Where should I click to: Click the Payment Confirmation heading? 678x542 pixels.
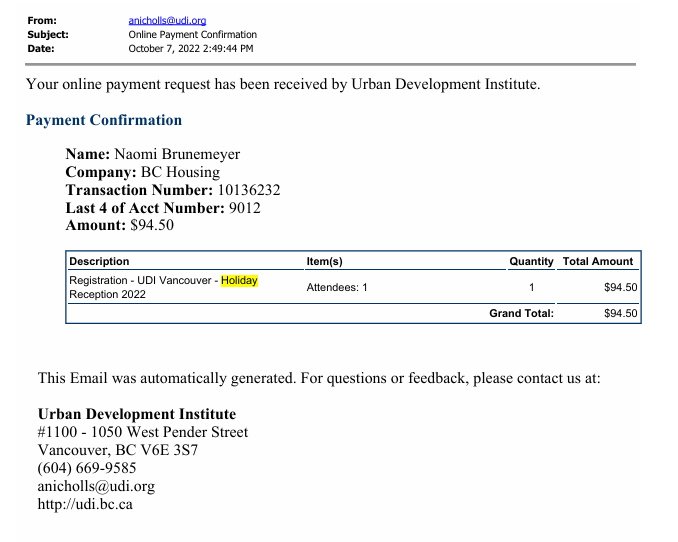pyautogui.click(x=104, y=120)
